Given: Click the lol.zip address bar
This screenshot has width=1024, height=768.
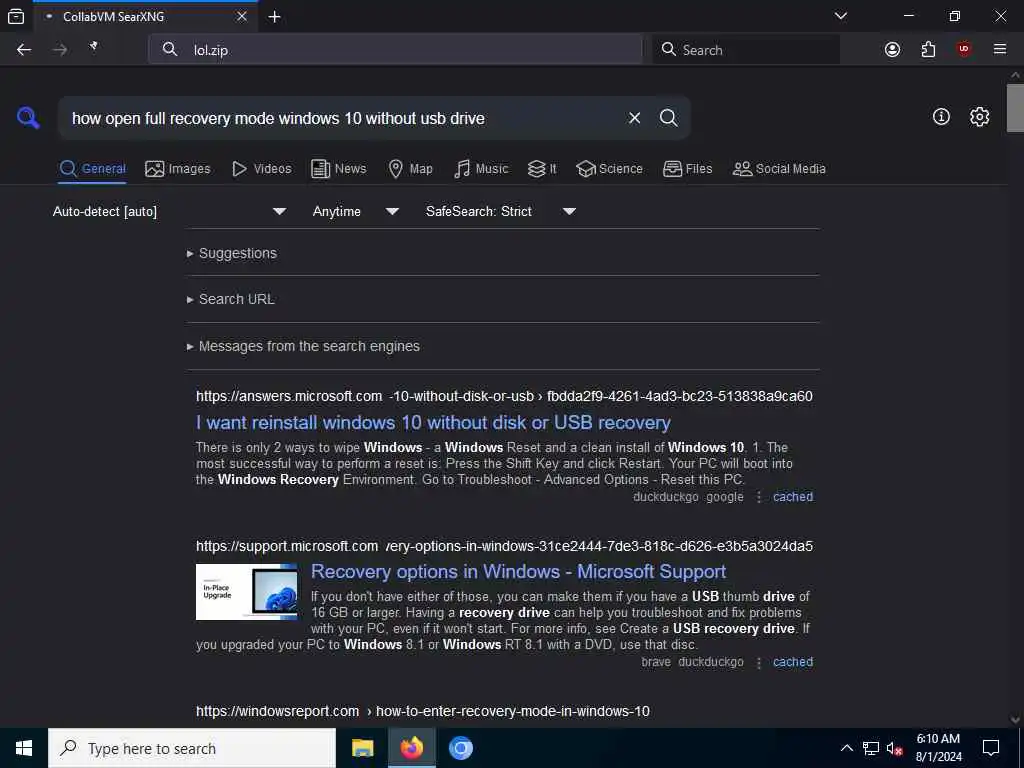Looking at the screenshot, I should click(x=395, y=50).
